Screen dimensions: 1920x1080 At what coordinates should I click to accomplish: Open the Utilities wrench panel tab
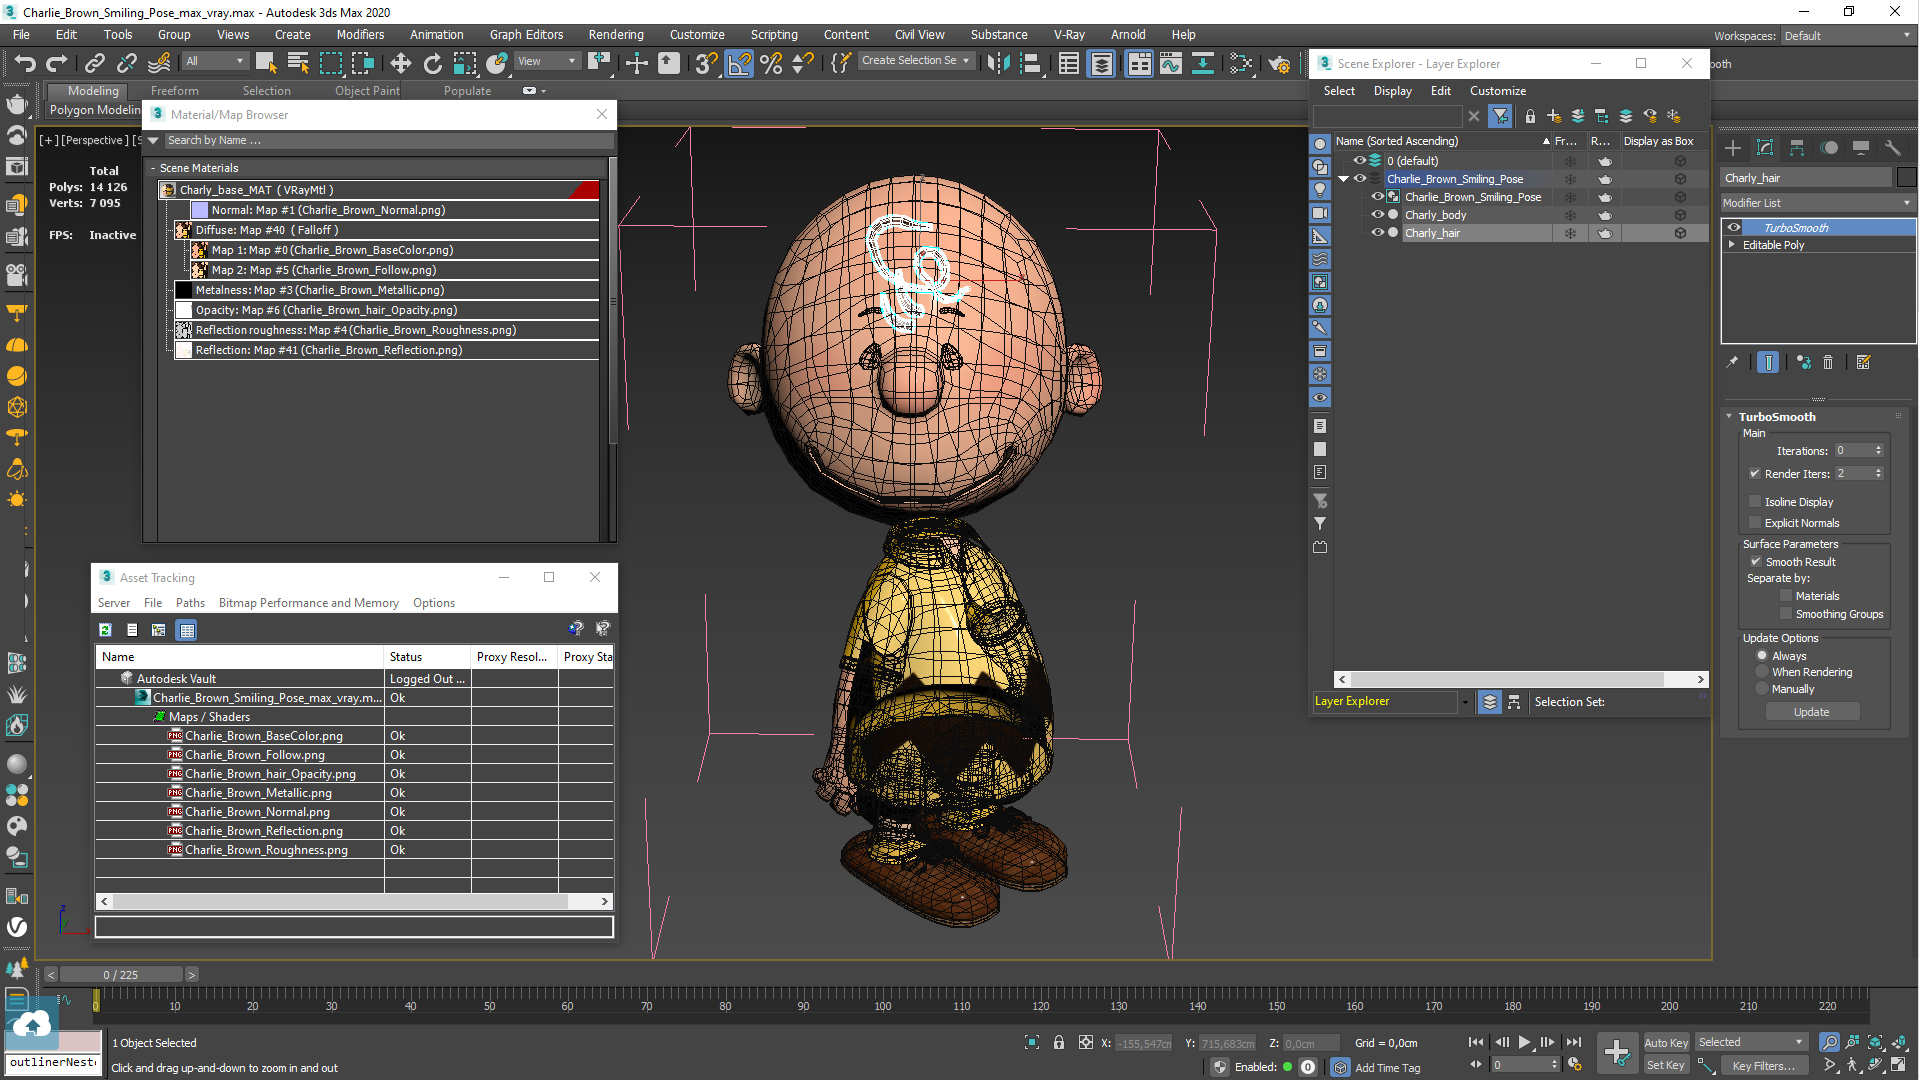1893,148
